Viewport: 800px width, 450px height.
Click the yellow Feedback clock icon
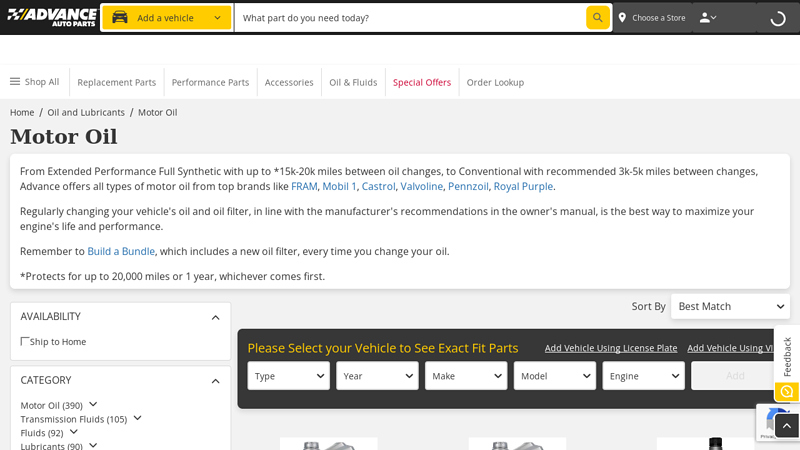tap(787, 392)
